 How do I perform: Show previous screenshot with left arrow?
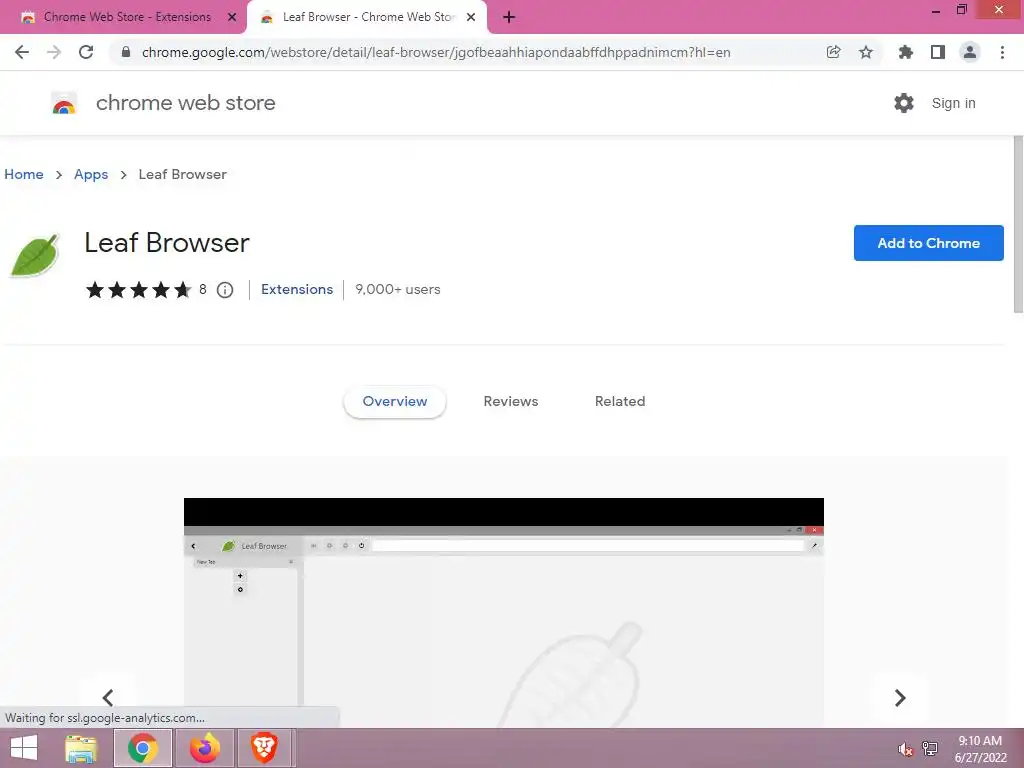[x=108, y=697]
